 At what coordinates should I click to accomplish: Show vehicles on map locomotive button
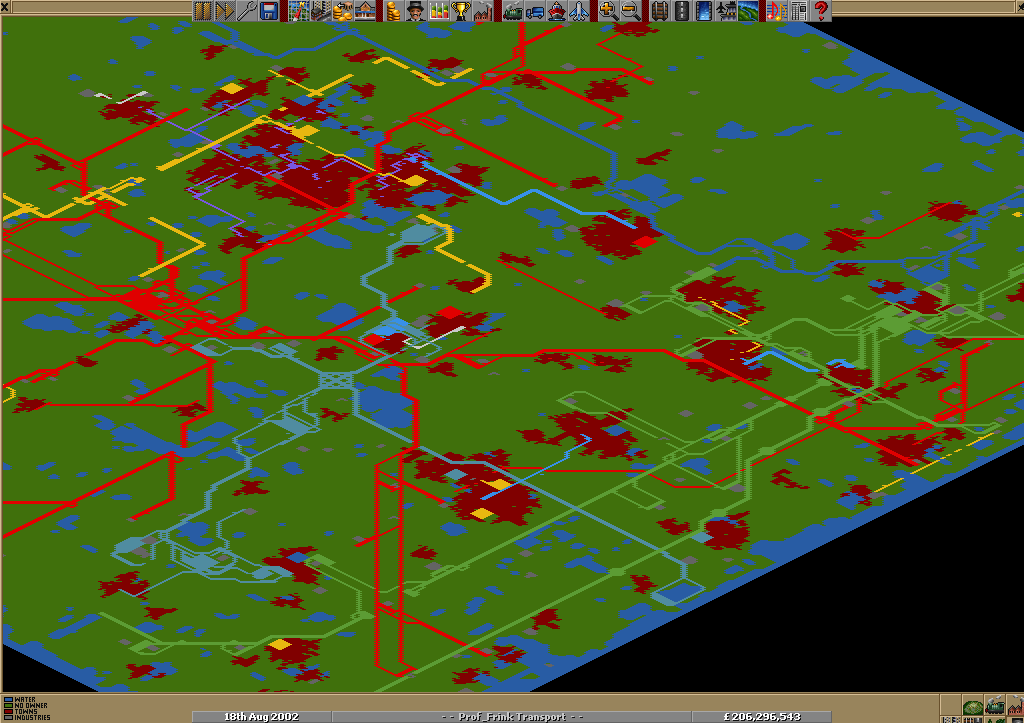(x=994, y=707)
